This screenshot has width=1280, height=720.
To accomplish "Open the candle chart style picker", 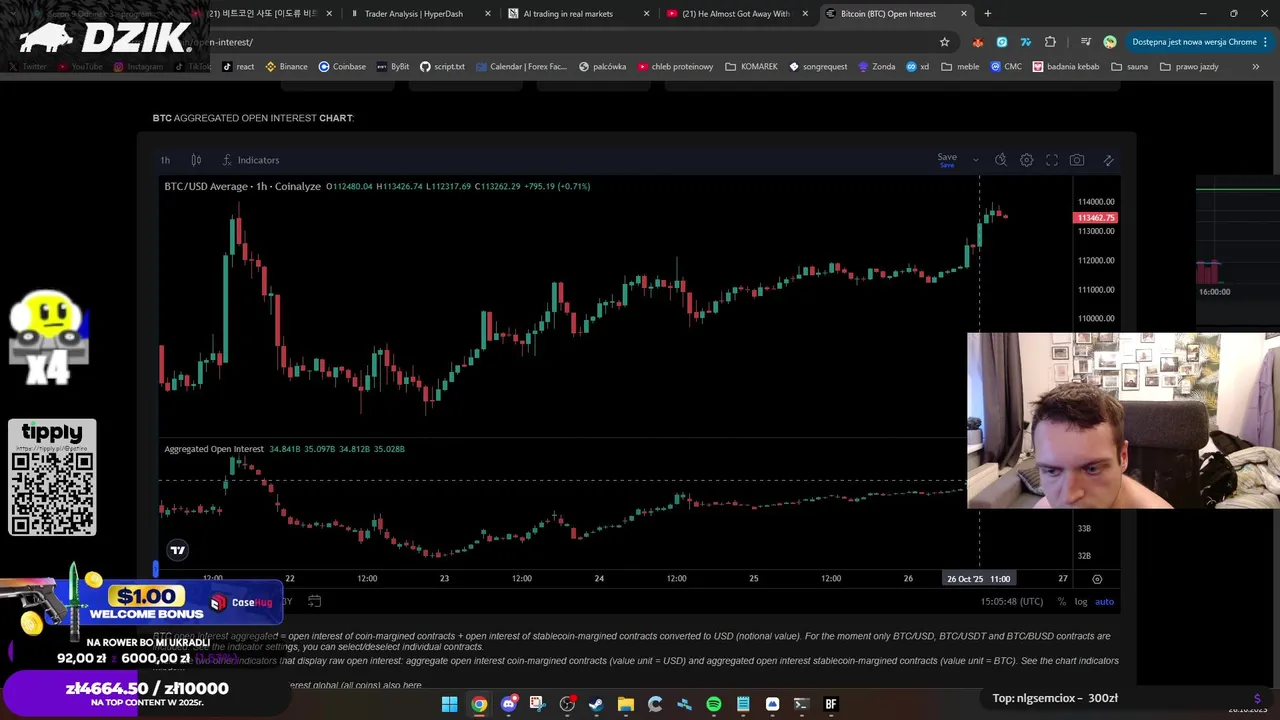I will coord(196,160).
